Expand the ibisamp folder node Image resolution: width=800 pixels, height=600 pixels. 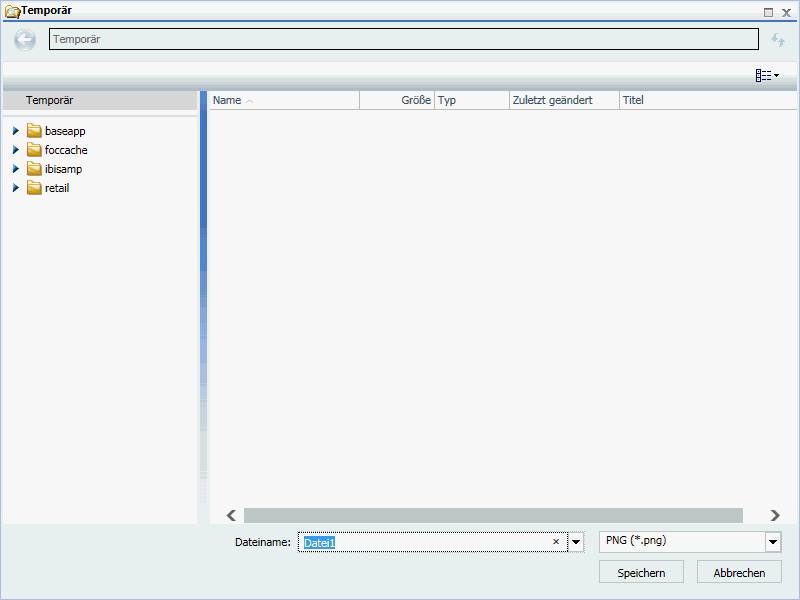[x=16, y=169]
